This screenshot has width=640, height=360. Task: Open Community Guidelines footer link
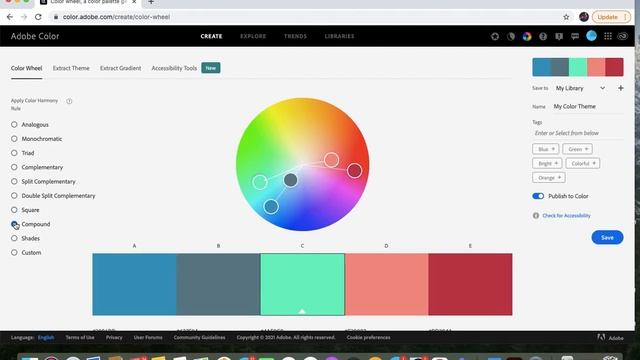tap(199, 338)
